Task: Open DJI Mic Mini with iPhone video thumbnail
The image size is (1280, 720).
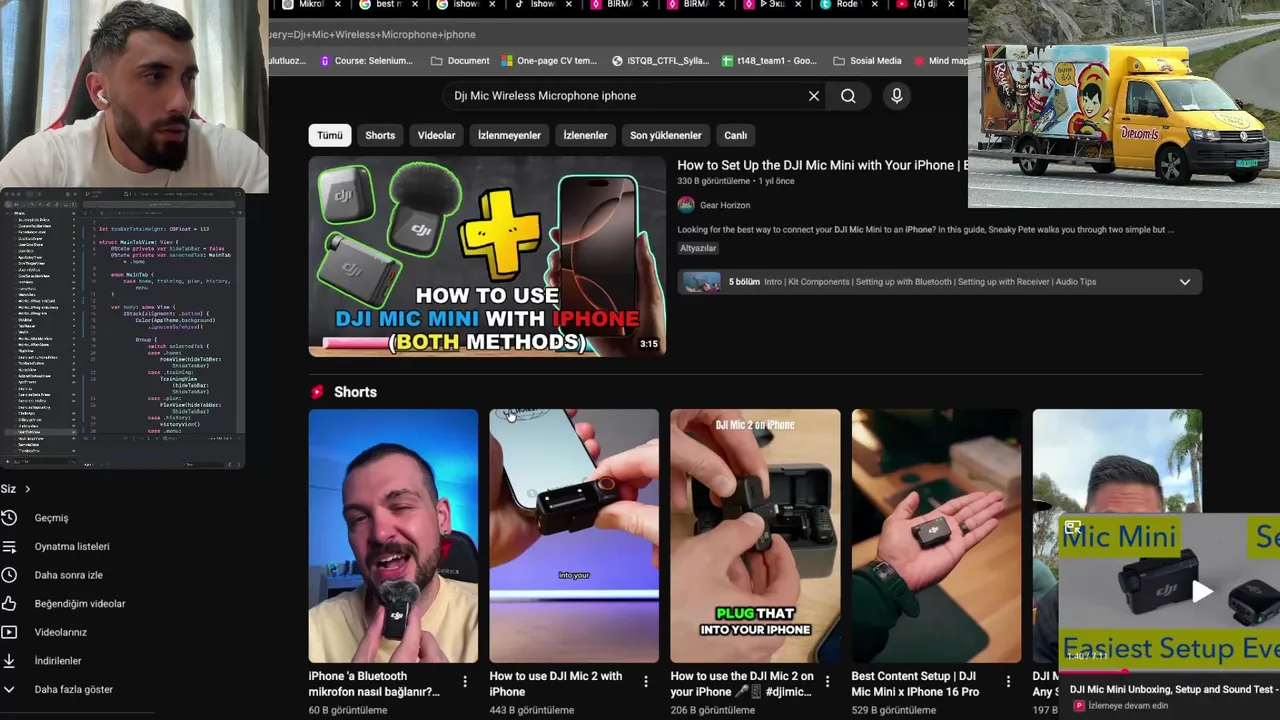Action: [487, 257]
